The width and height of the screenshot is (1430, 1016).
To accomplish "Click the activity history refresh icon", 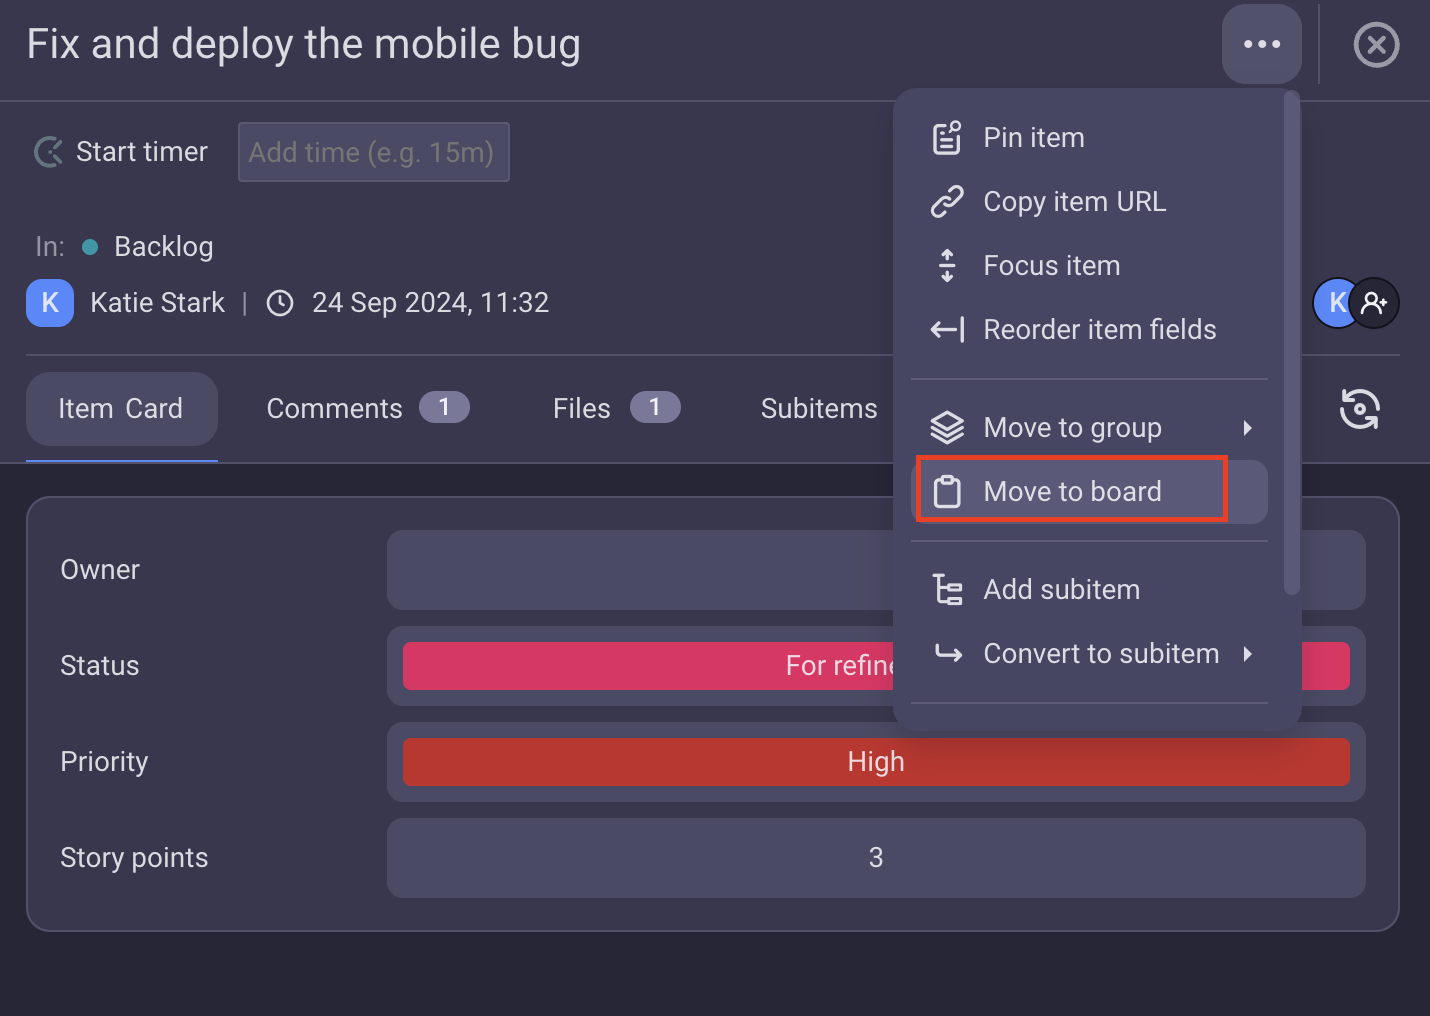I will point(1359,409).
